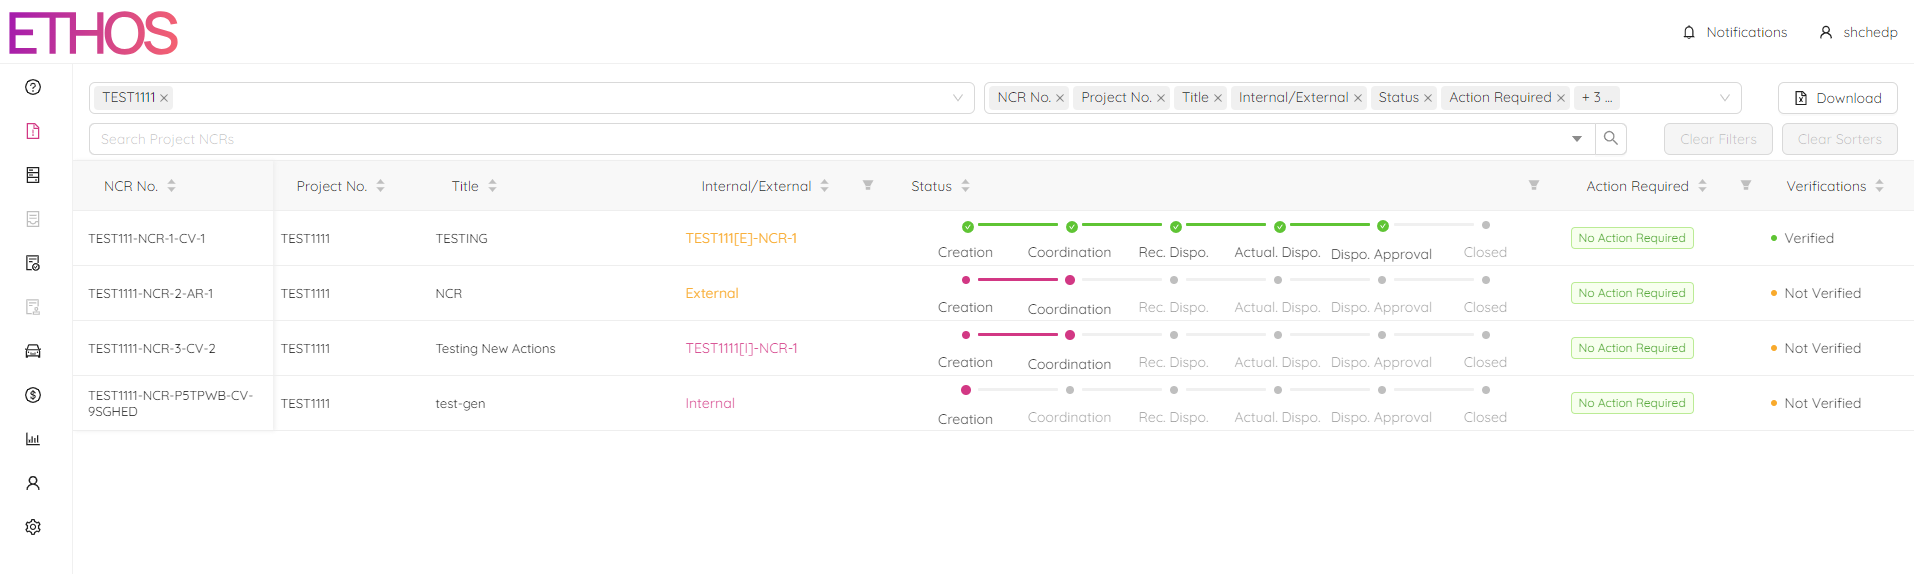Open the vehicle car icon in sidebar
The height and width of the screenshot is (574, 1914).
[33, 351]
